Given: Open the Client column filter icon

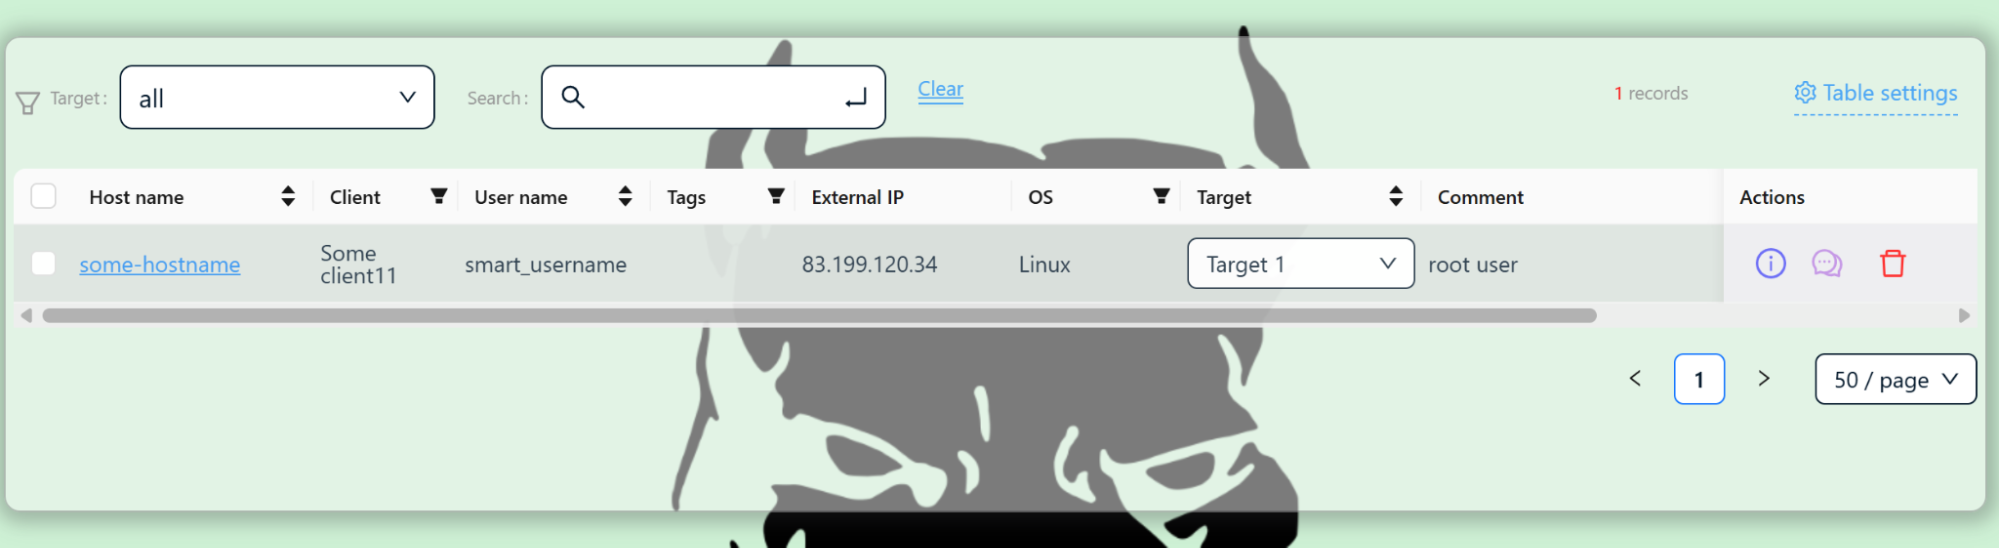Looking at the screenshot, I should [438, 196].
